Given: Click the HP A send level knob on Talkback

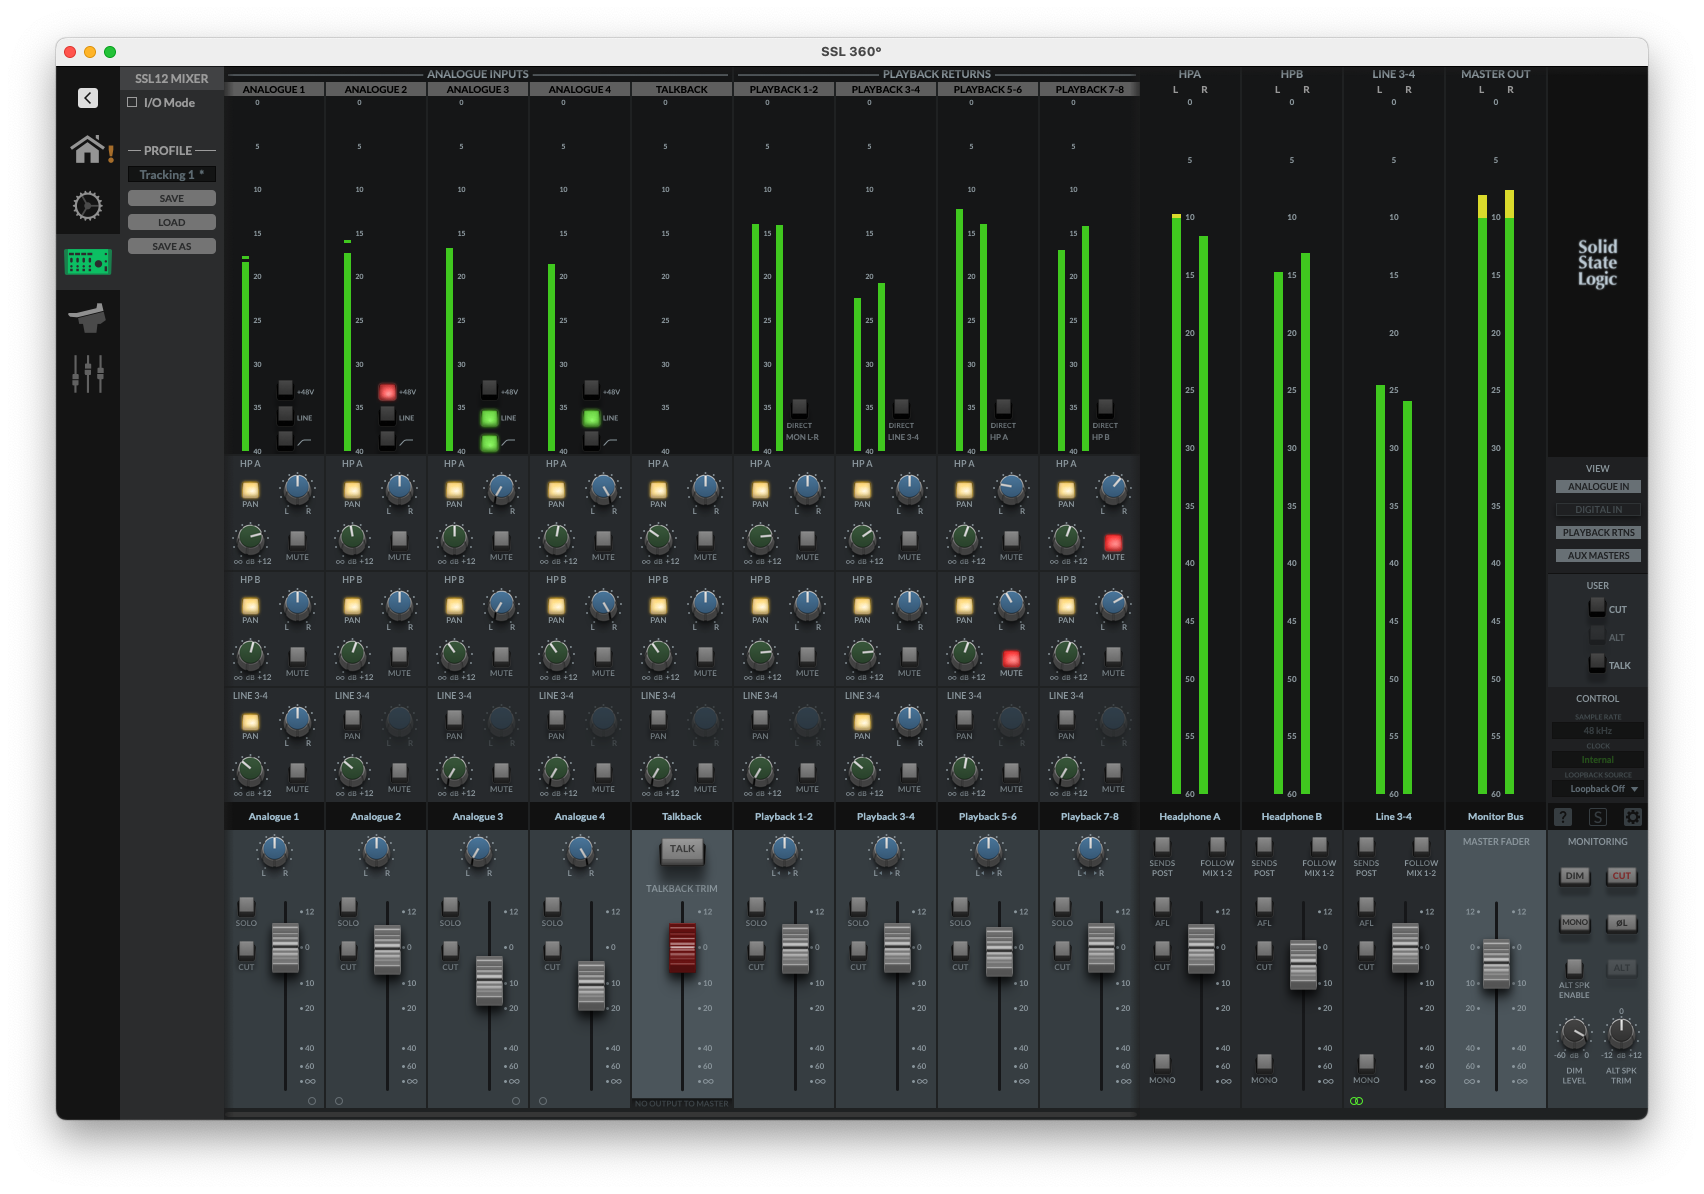Looking at the screenshot, I should pos(658,539).
